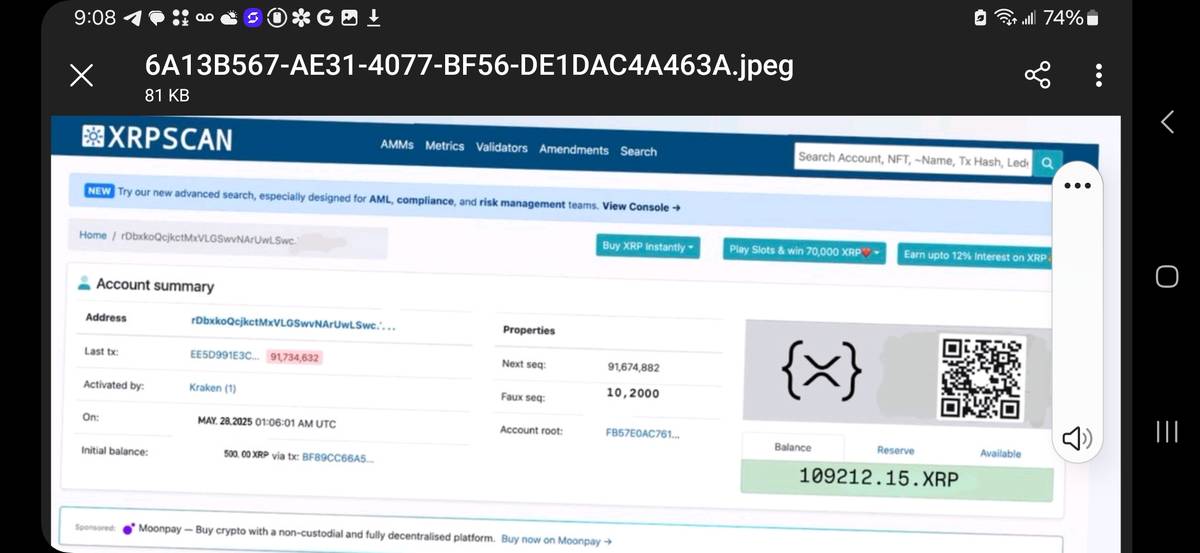This screenshot has height=553, width=1200.
Task: Close the image viewer with X icon
Action: [82, 76]
